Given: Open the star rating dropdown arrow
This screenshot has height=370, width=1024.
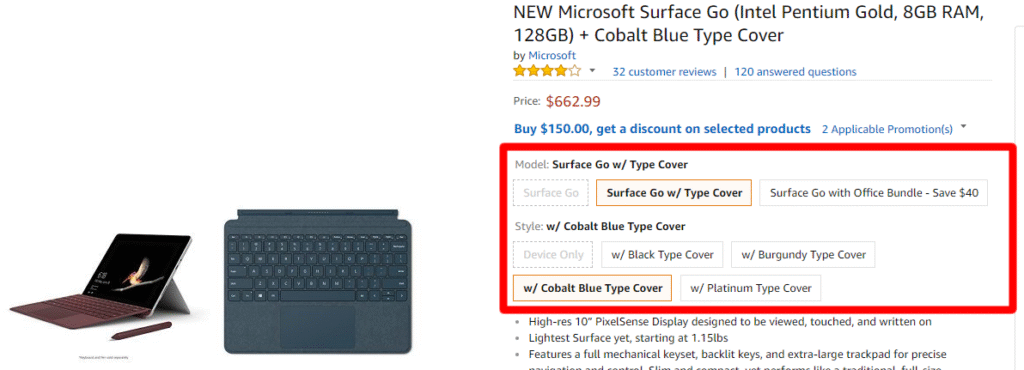Looking at the screenshot, I should [592, 70].
